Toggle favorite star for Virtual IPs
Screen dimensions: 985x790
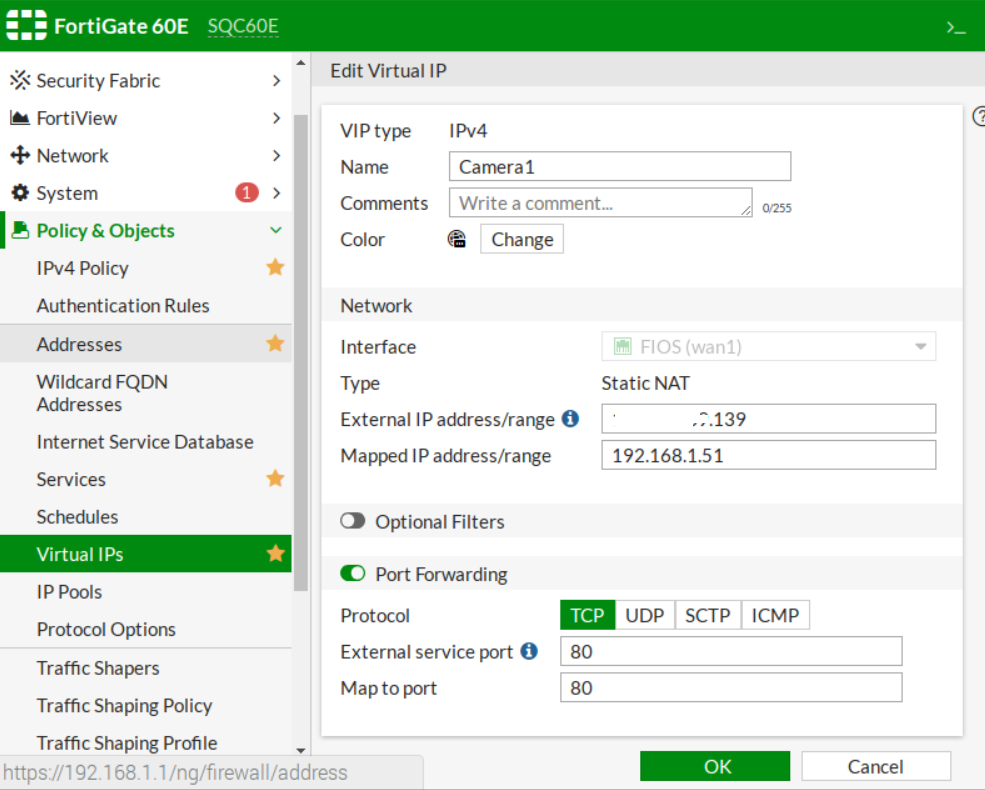tap(275, 553)
